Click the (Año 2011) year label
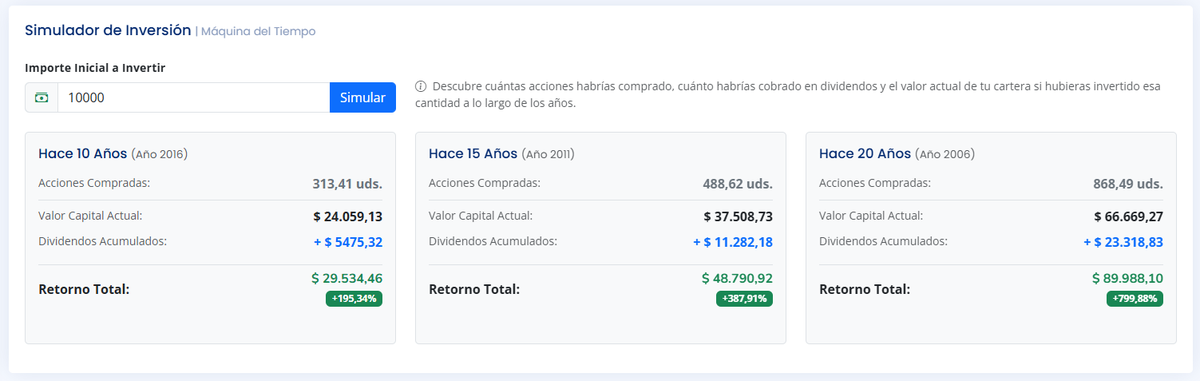The image size is (1200, 381). pos(549,155)
